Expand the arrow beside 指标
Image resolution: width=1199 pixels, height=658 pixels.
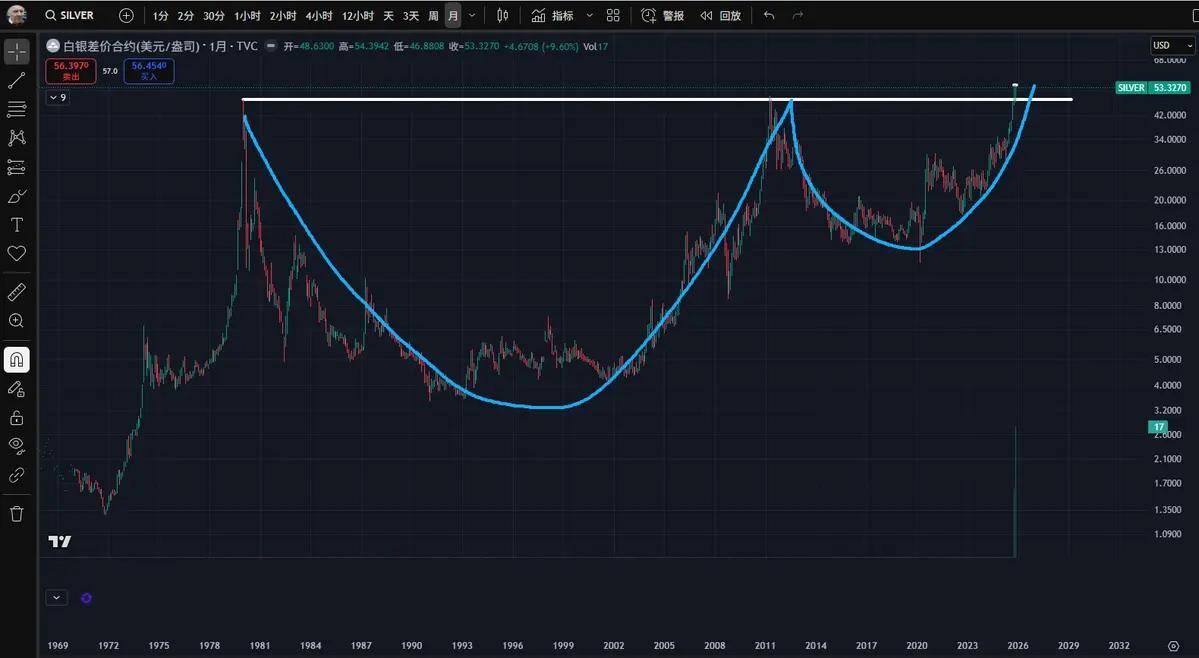tap(590, 15)
